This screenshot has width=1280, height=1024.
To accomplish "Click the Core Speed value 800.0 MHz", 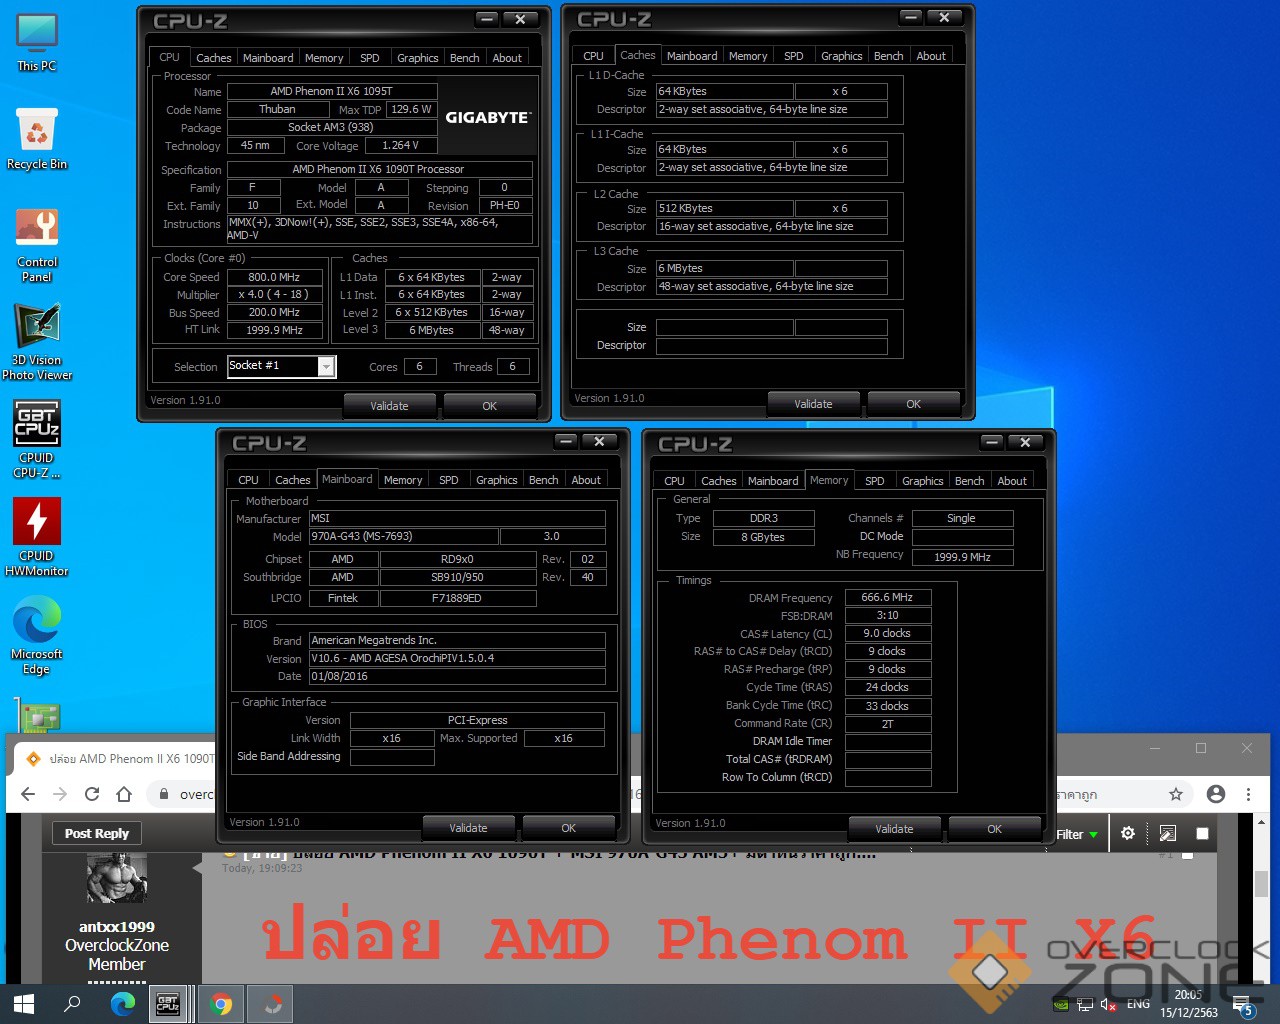I will [x=275, y=278].
